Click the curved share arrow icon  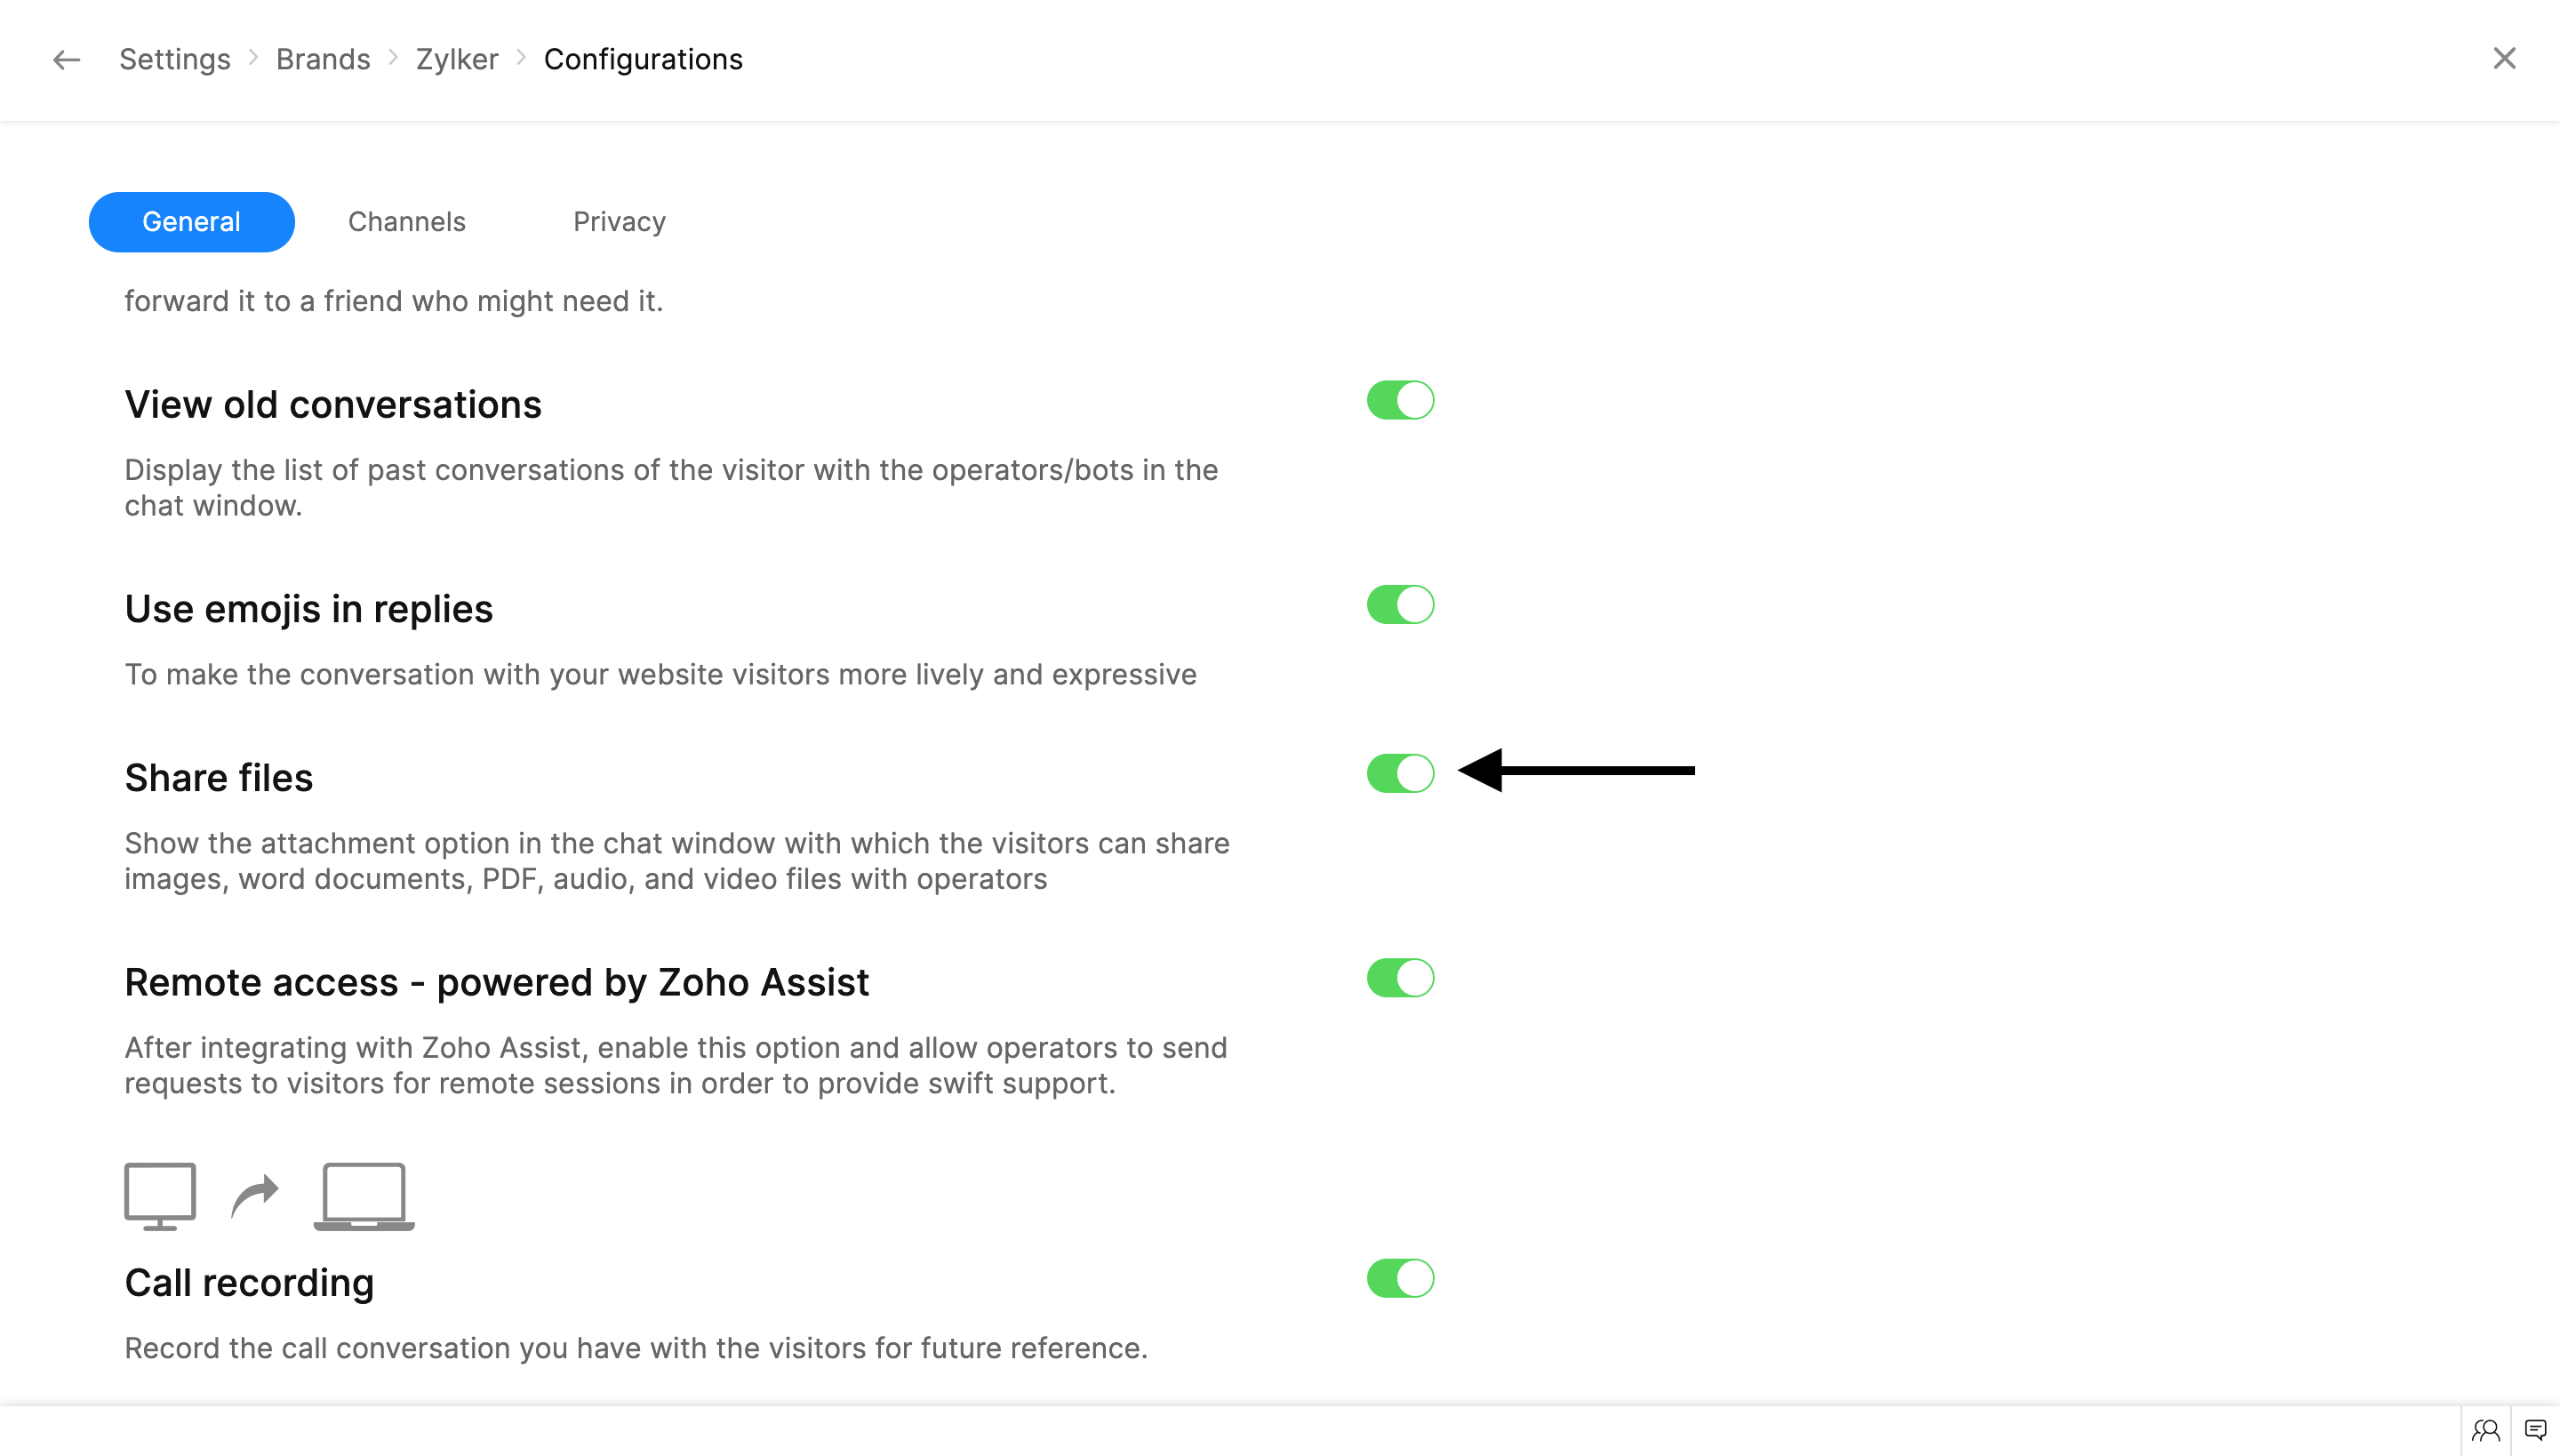pyautogui.click(x=255, y=1195)
